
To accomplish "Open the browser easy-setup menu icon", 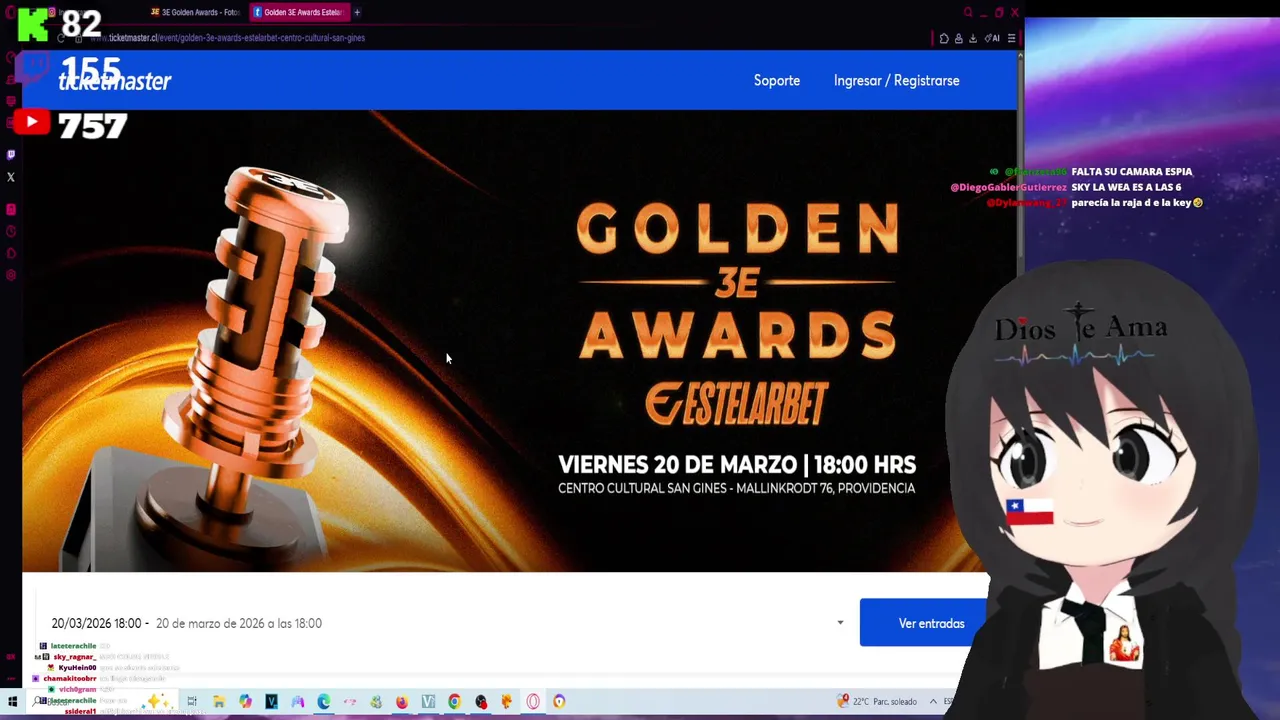I will 1012,38.
